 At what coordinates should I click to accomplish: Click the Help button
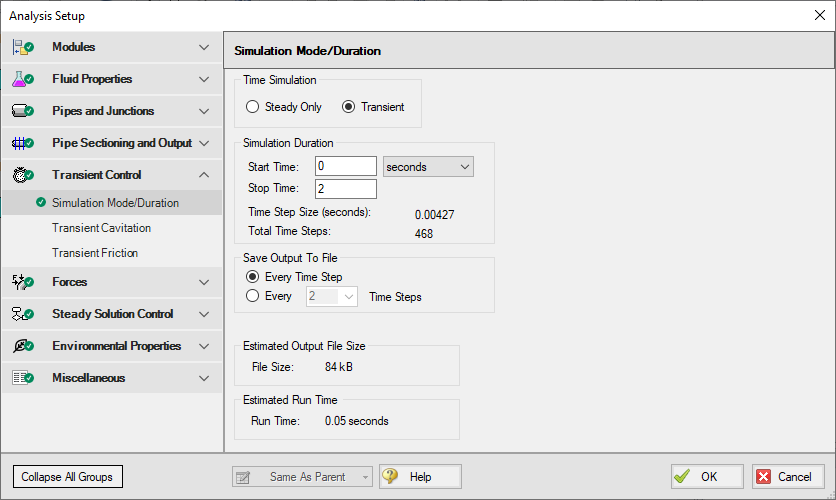point(420,477)
